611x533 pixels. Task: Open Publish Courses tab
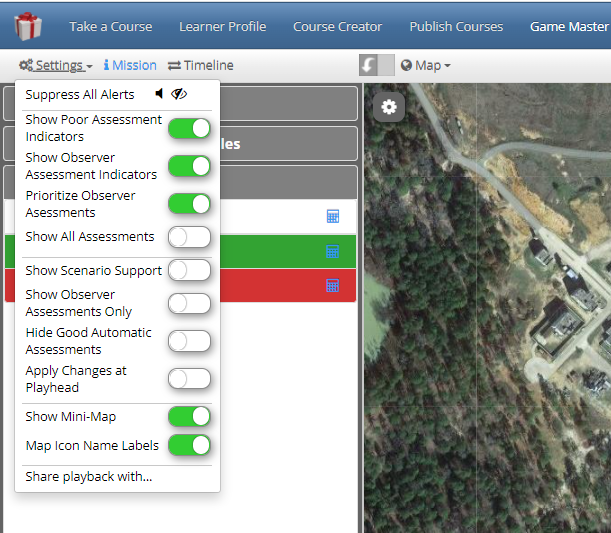point(456,26)
